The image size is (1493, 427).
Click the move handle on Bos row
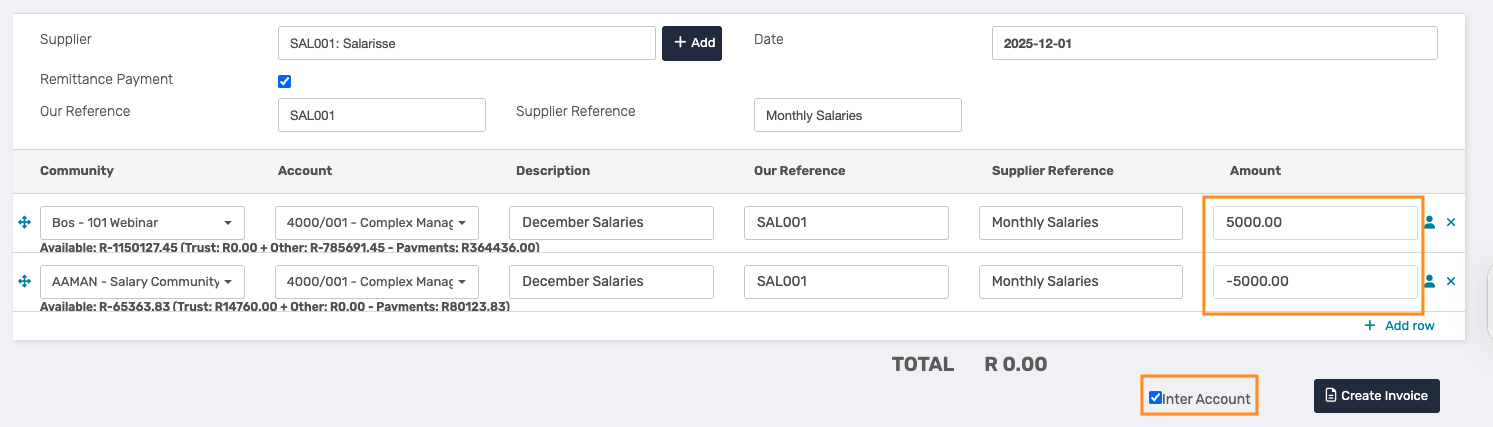click(x=24, y=223)
